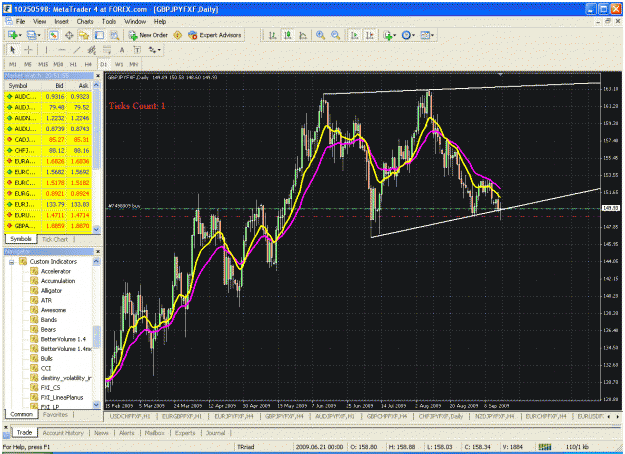This screenshot has height=454, width=625.
Task: Open the Profiles toolbar icon
Action: 31,35
